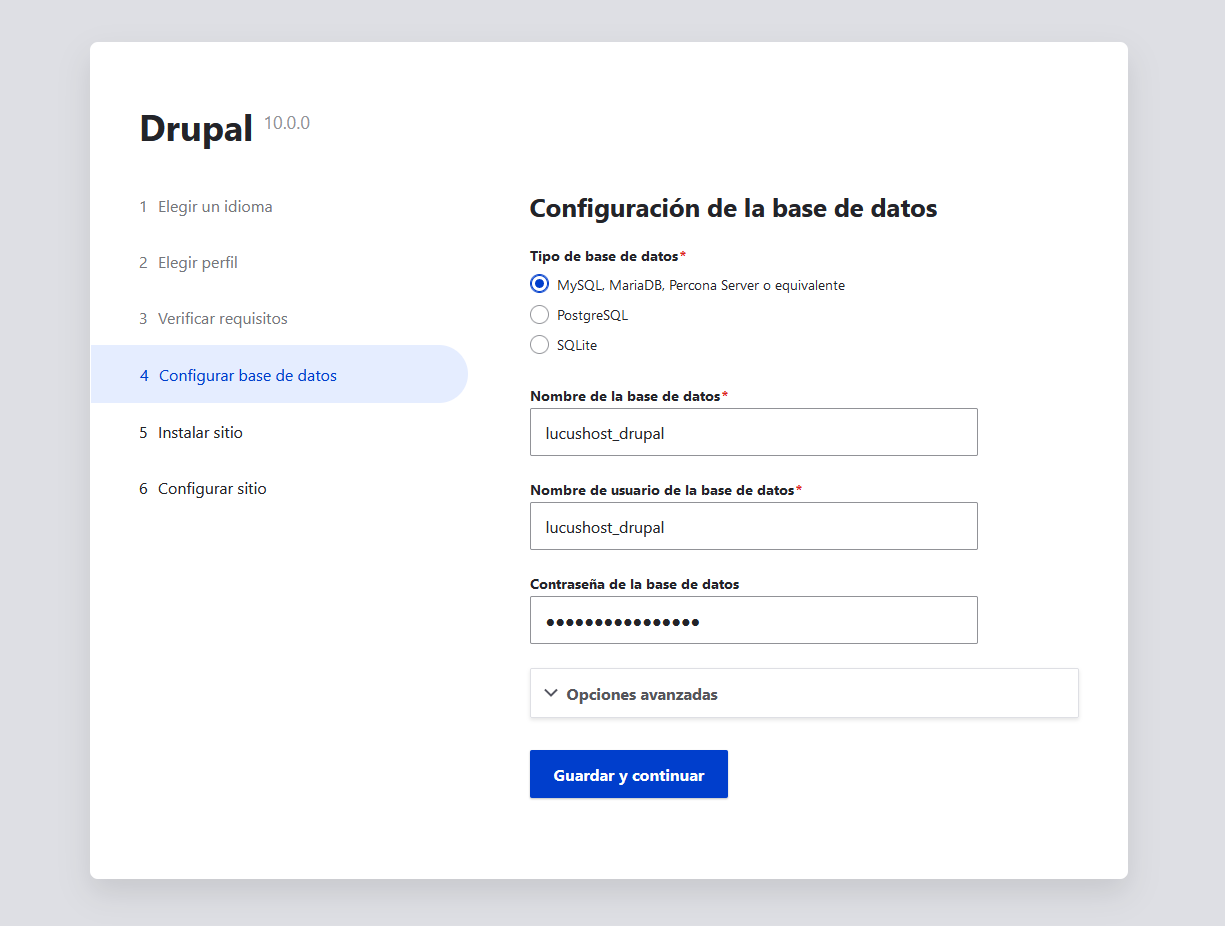Select step 5 Instalar sitio

pos(200,433)
